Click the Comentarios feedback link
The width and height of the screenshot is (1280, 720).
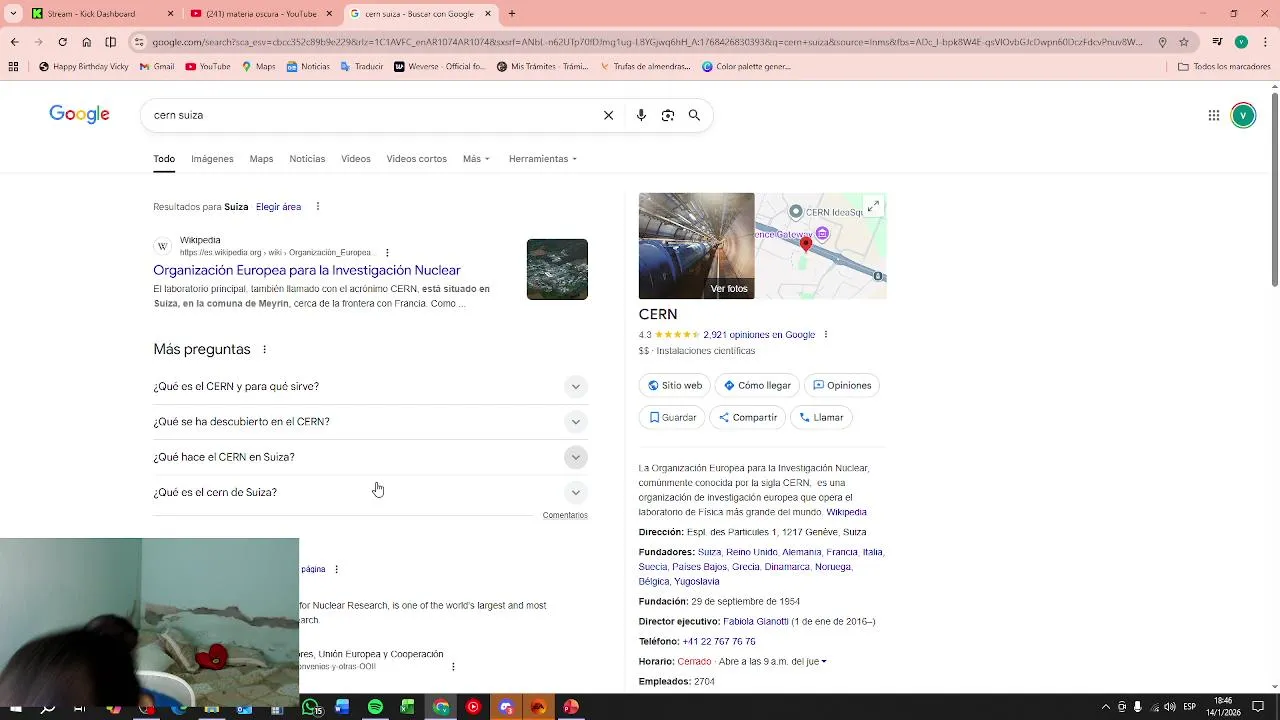point(565,515)
